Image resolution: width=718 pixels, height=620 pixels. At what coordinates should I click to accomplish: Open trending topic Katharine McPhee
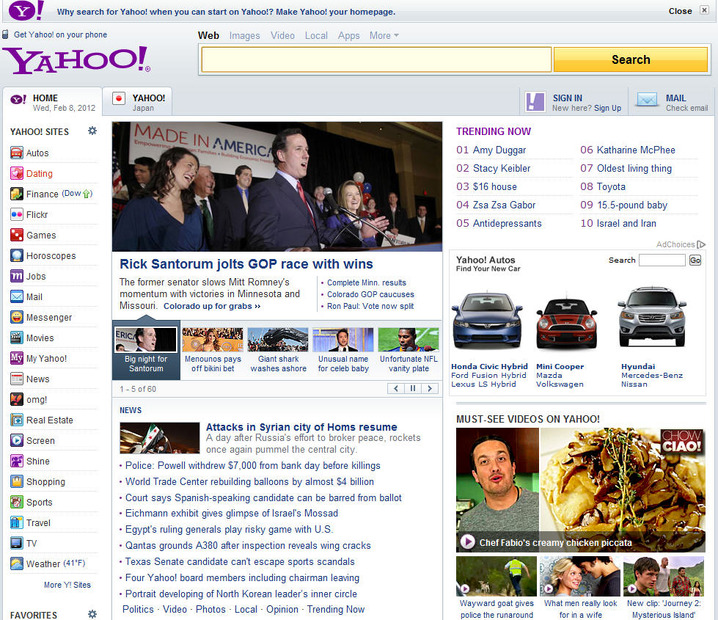click(x=636, y=150)
